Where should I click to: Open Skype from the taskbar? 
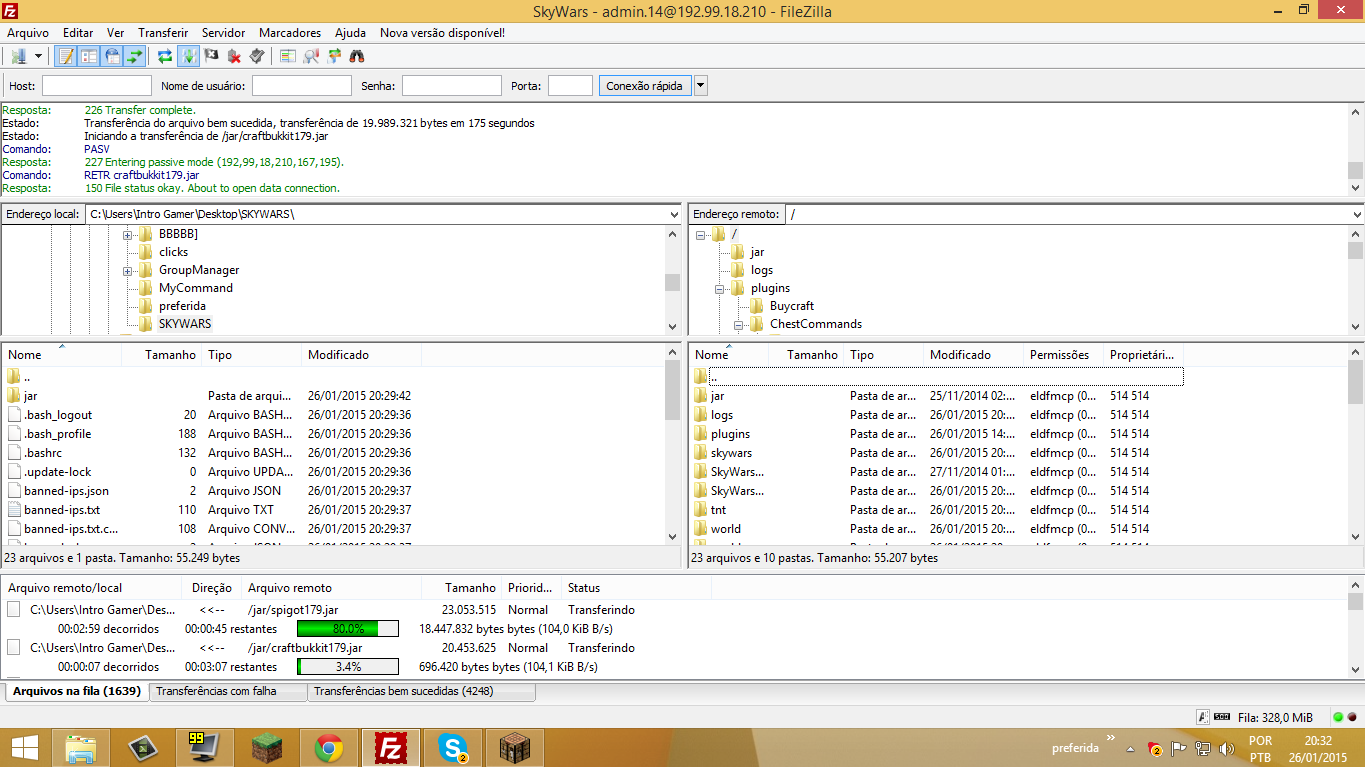point(453,747)
